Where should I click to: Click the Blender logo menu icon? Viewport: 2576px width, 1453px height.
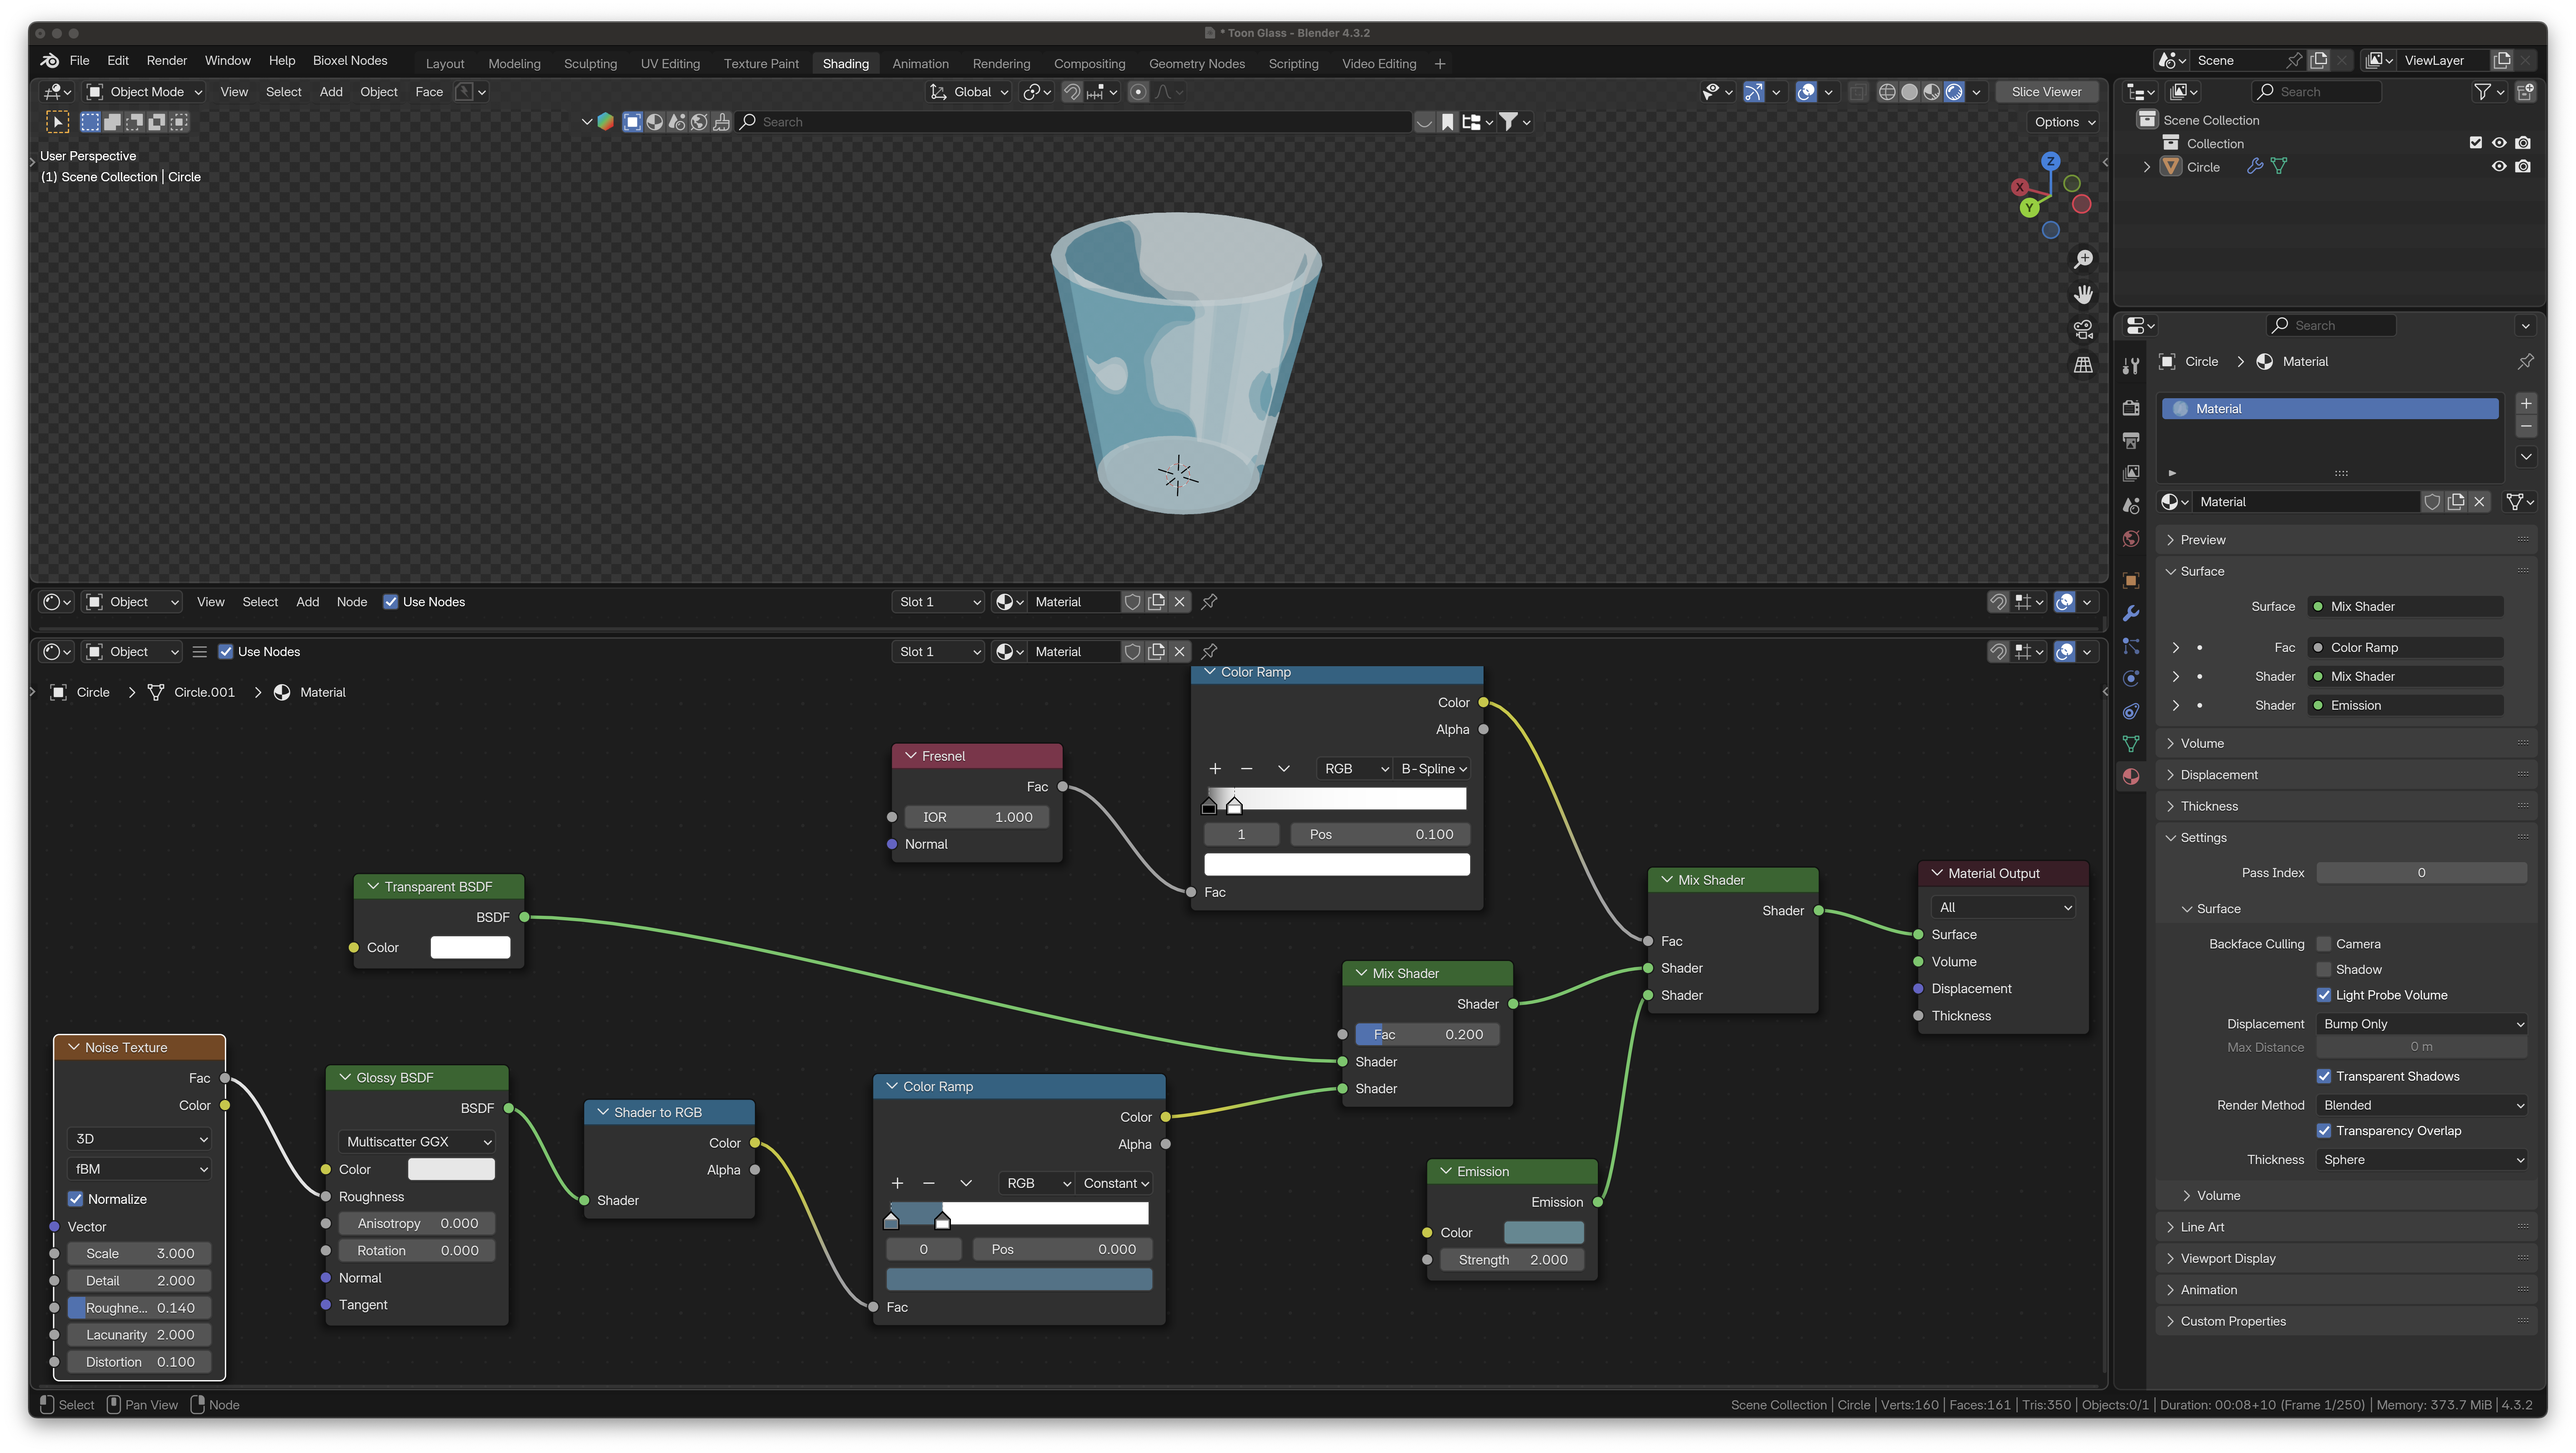pos(50,61)
